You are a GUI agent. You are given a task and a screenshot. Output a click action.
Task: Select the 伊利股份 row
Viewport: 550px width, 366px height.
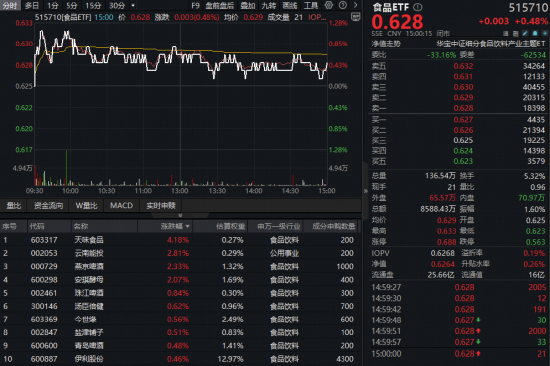[180, 359]
